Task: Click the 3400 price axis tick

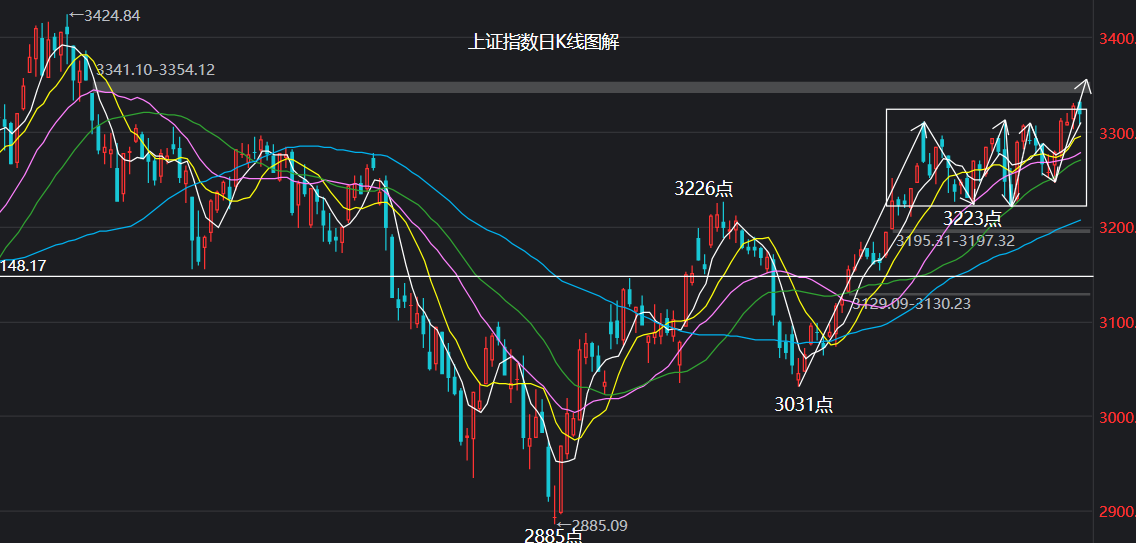Action: click(x=1116, y=39)
